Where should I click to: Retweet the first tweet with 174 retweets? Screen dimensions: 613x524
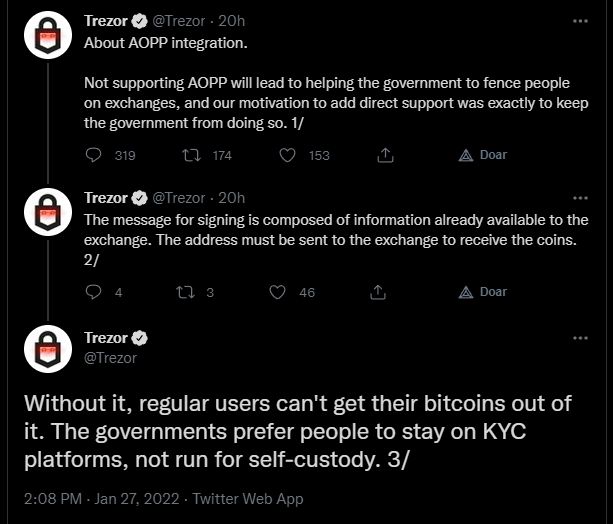pyautogui.click(x=192, y=155)
